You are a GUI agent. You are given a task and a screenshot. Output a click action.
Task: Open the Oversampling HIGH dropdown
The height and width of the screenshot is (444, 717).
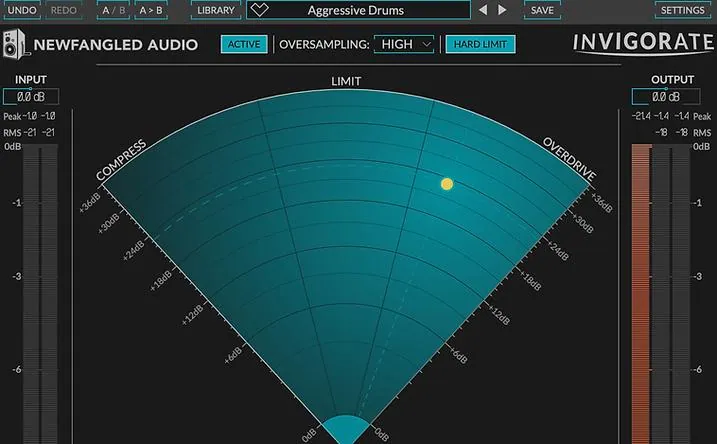click(x=406, y=45)
